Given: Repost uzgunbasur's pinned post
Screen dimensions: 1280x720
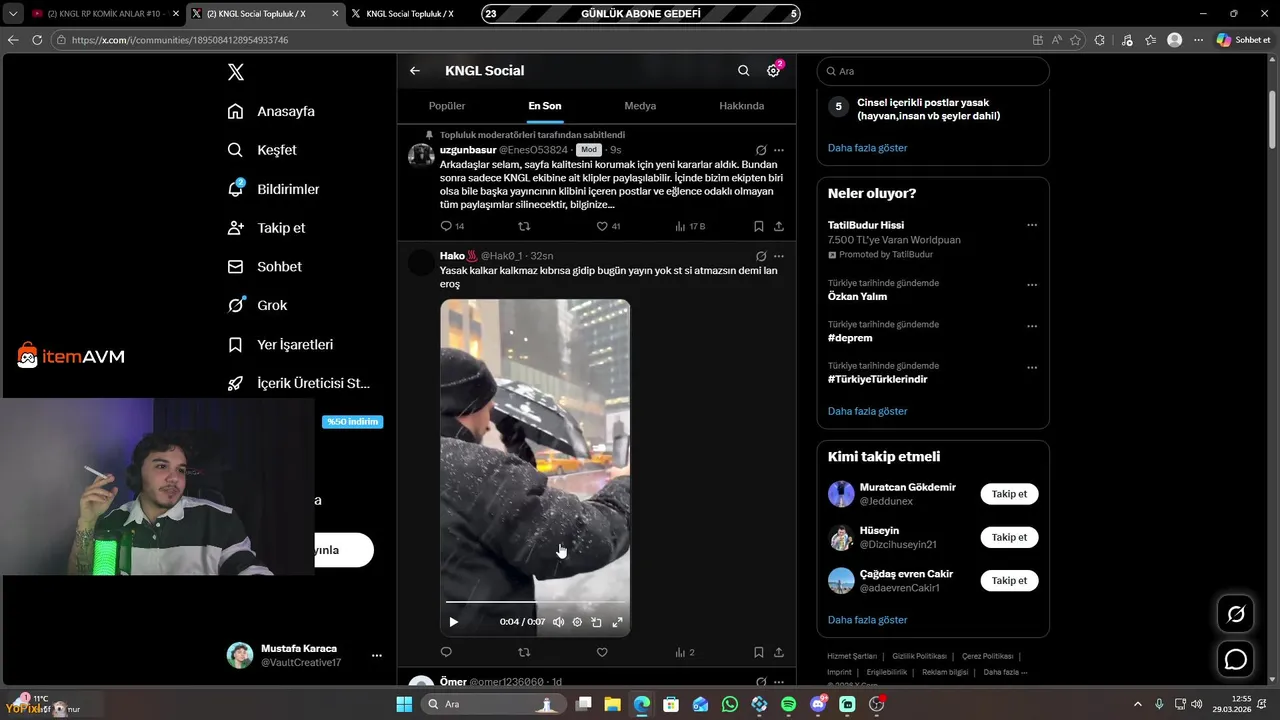Looking at the screenshot, I should tap(524, 227).
